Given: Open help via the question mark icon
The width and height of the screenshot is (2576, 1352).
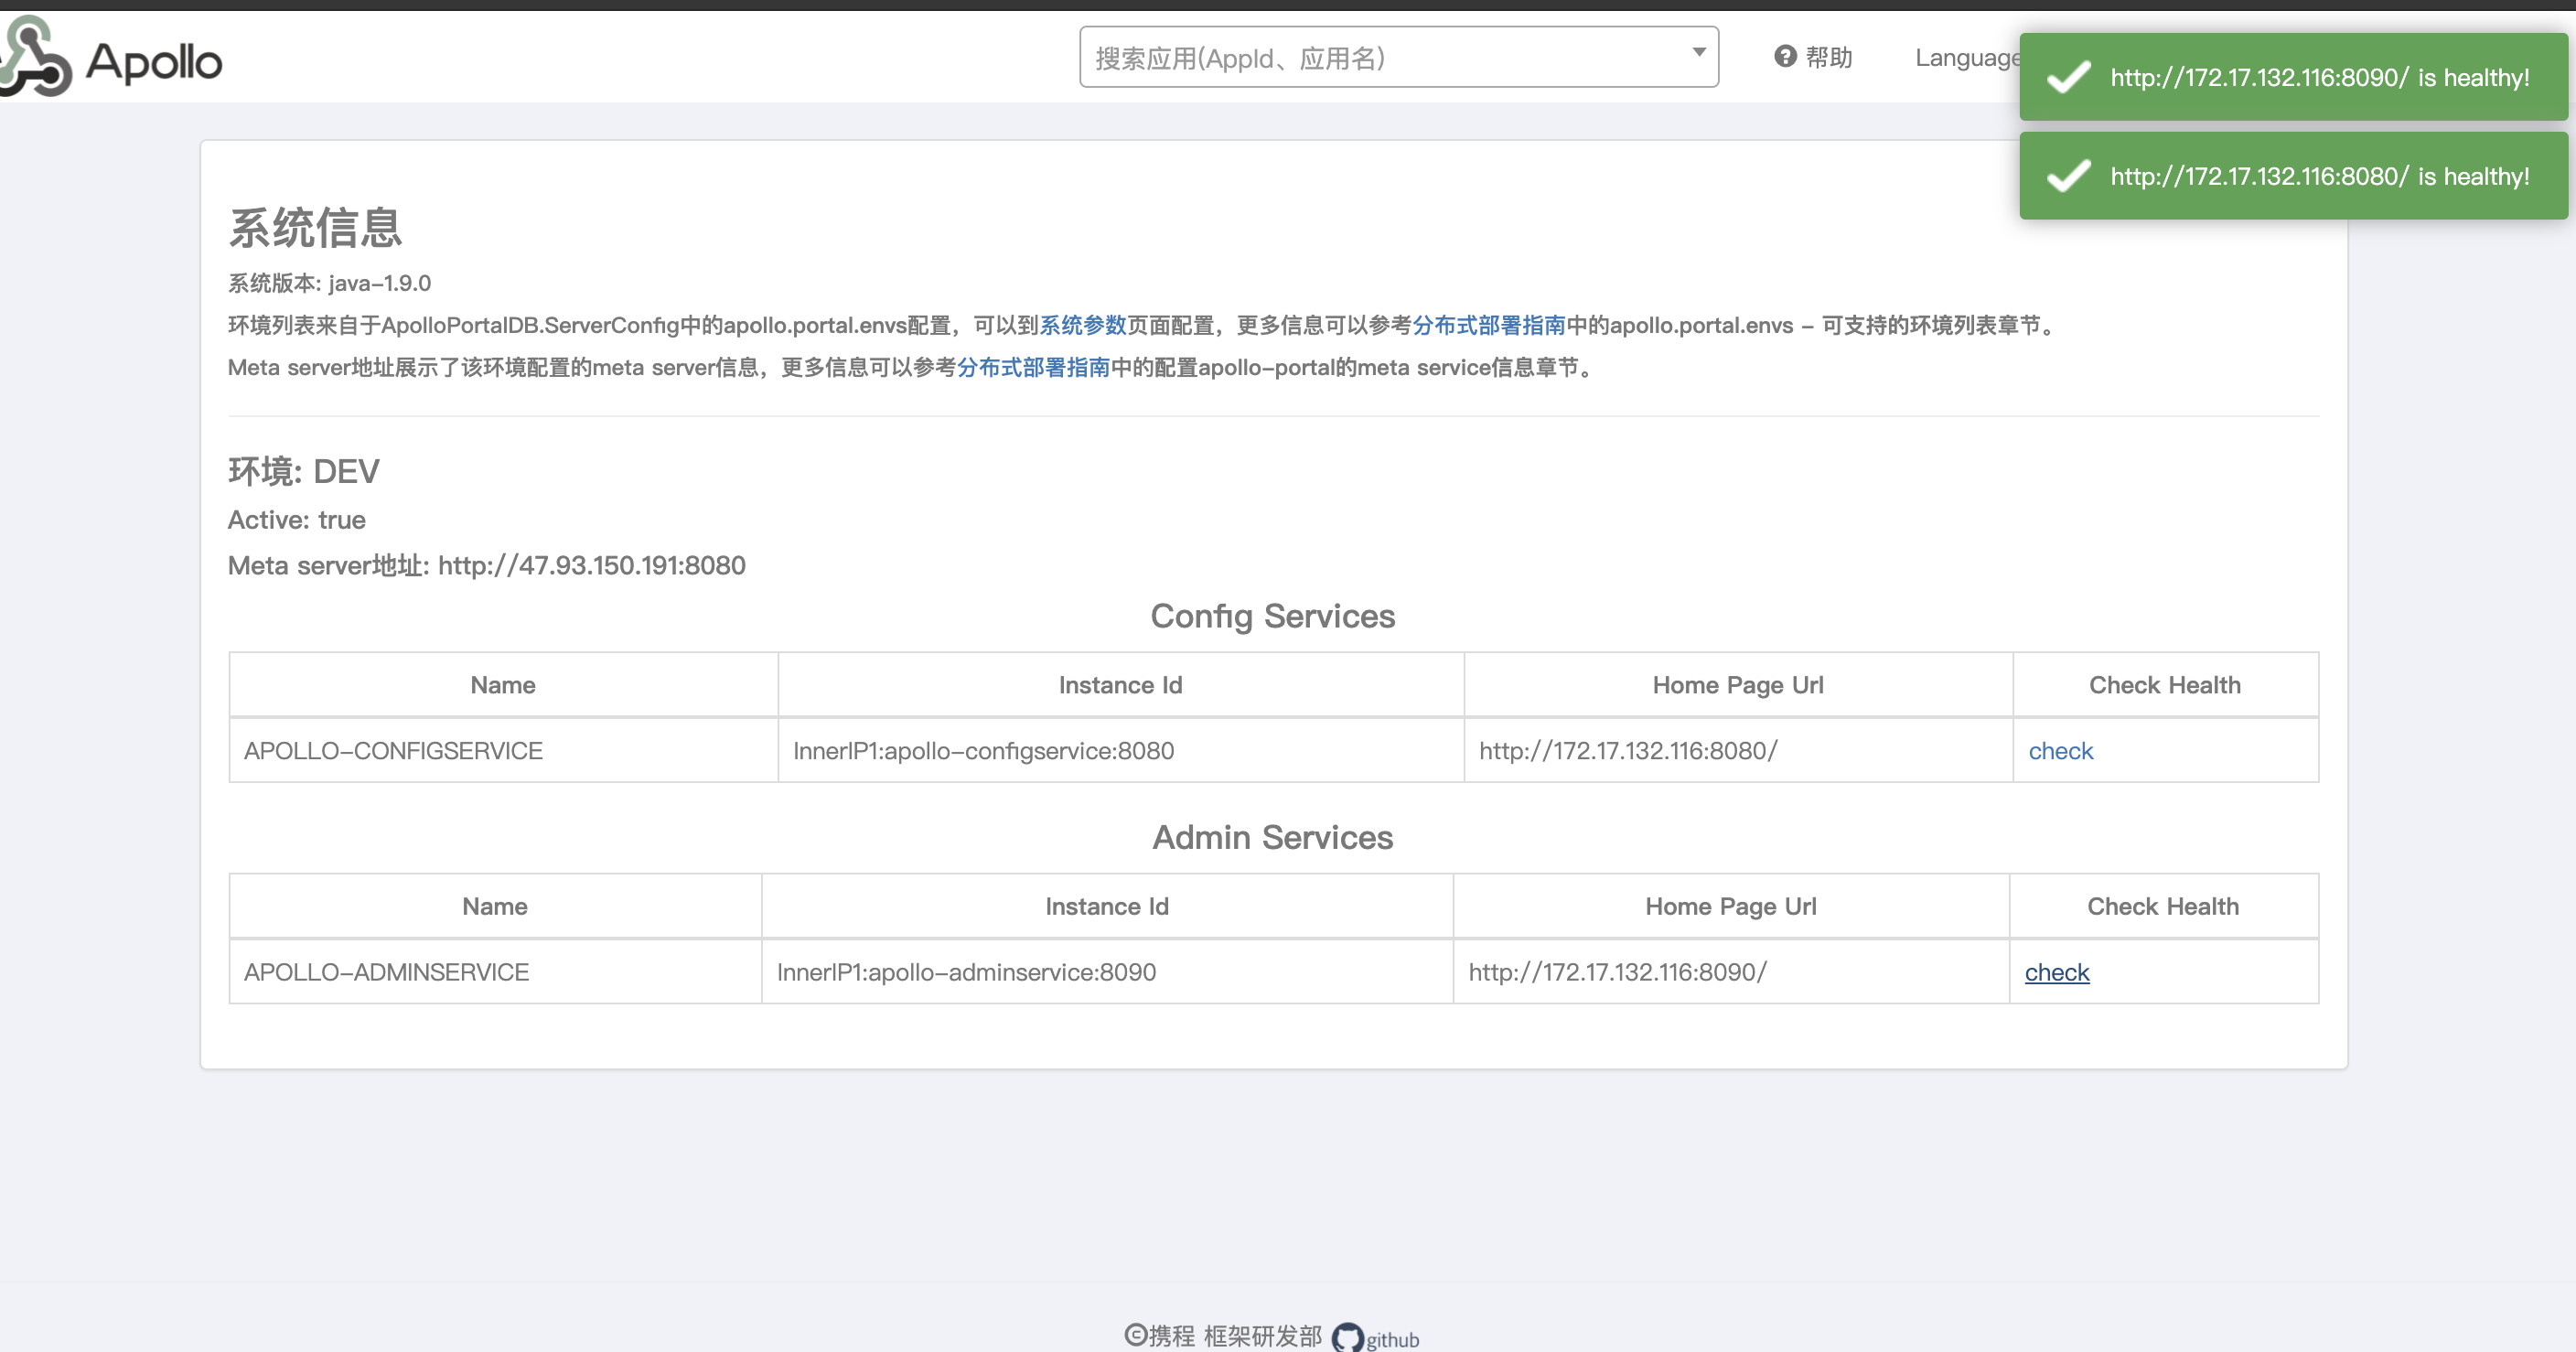Looking at the screenshot, I should (1784, 56).
